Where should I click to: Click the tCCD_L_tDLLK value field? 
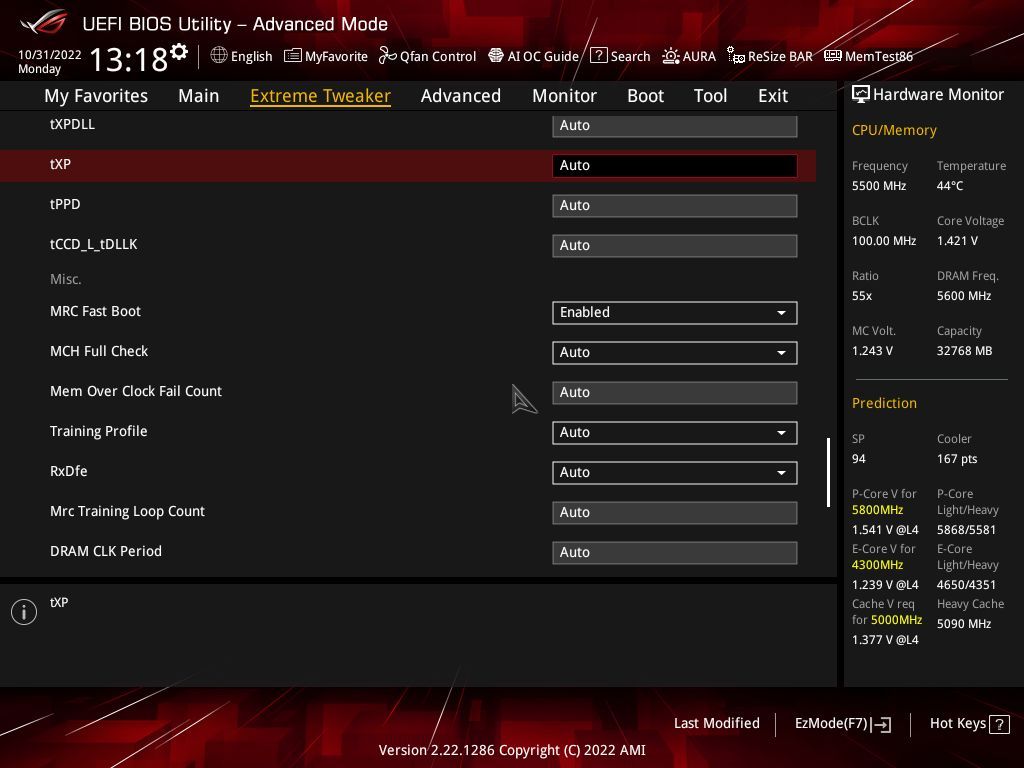(675, 246)
